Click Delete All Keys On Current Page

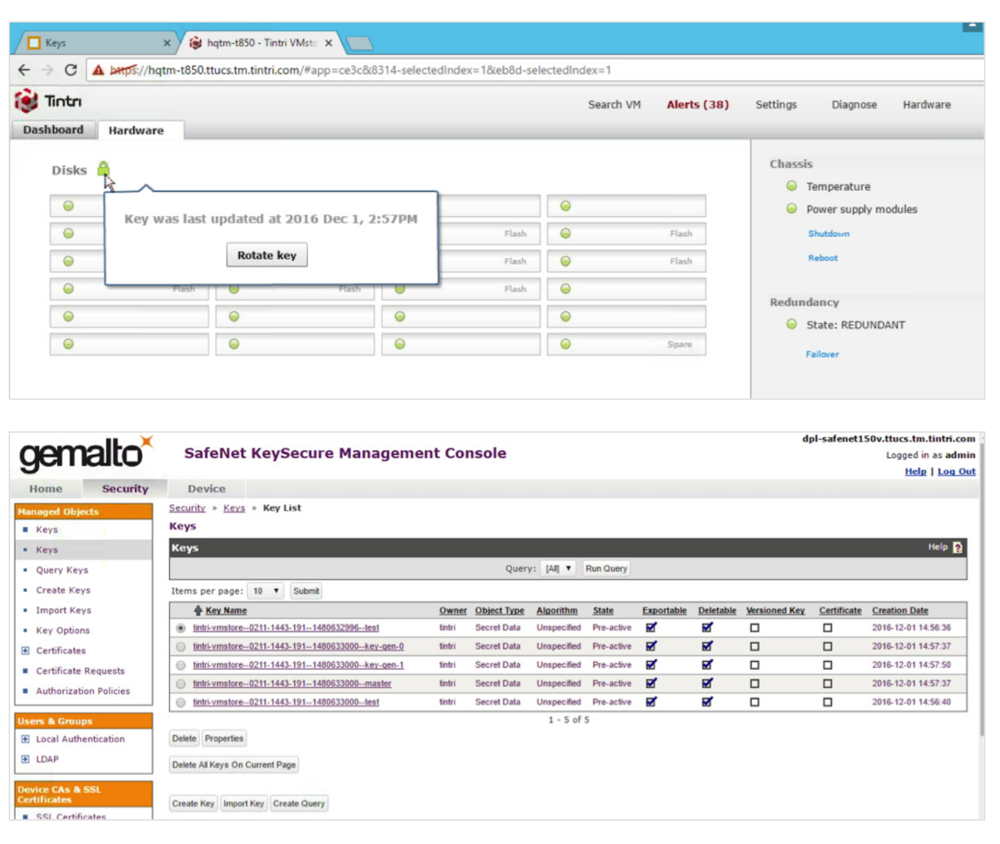coord(234,765)
